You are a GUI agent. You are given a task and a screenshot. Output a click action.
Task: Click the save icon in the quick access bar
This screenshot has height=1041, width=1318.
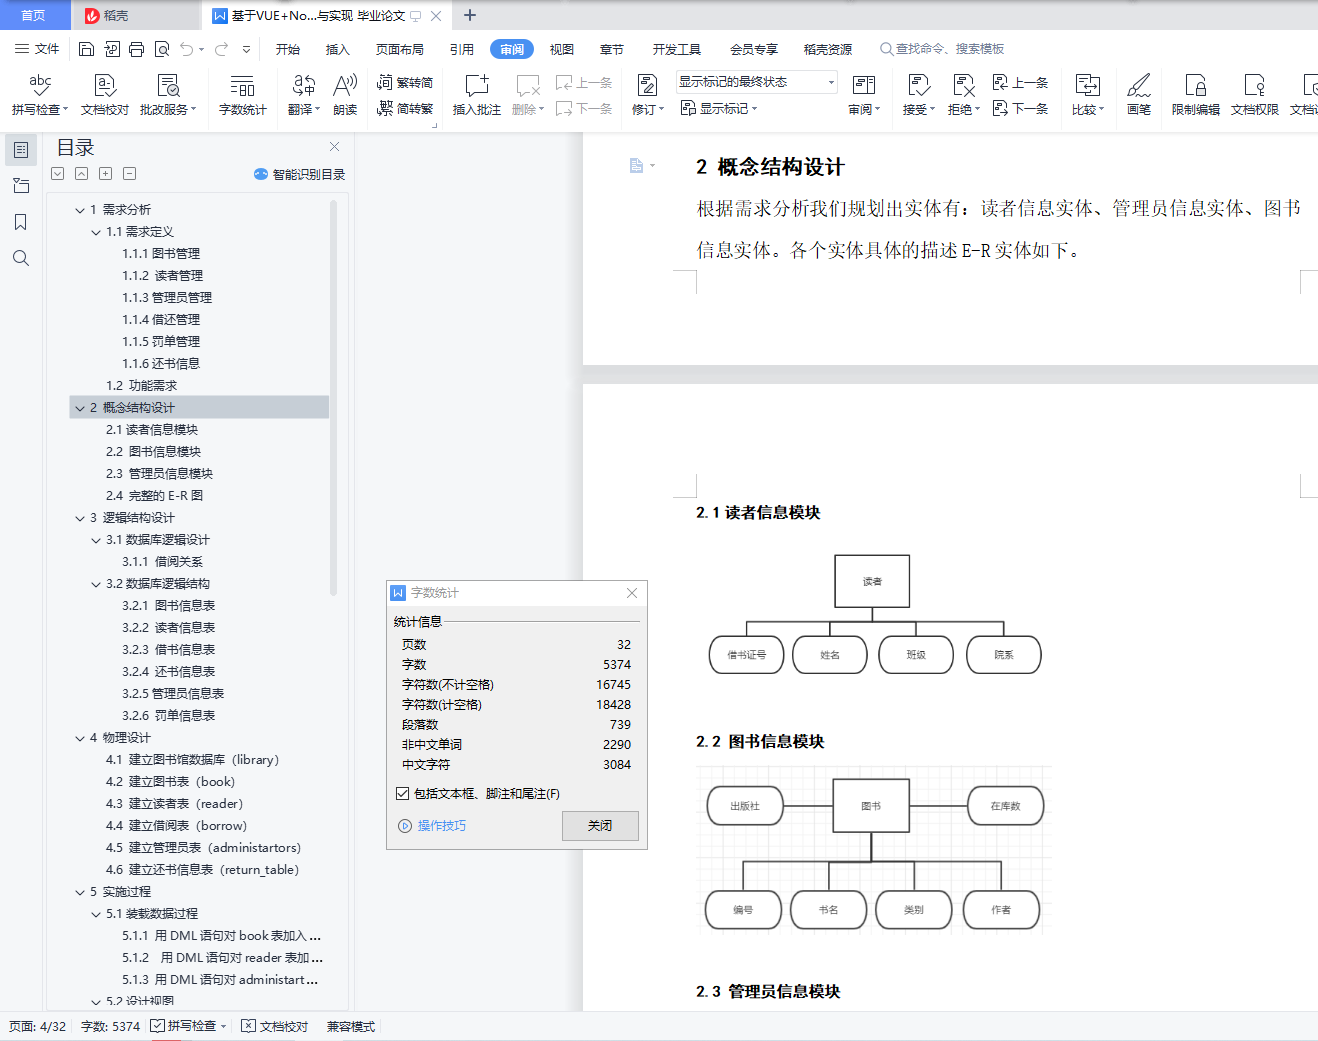86,49
